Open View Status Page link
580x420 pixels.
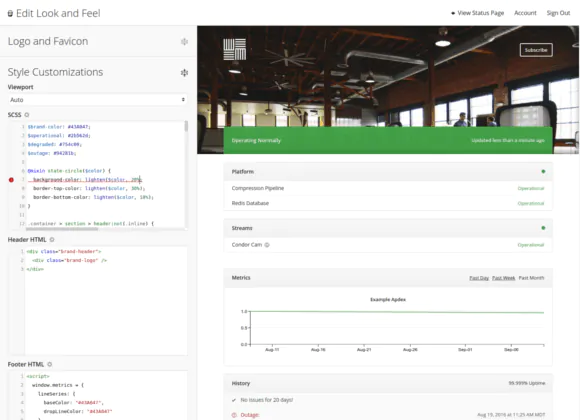(x=477, y=13)
